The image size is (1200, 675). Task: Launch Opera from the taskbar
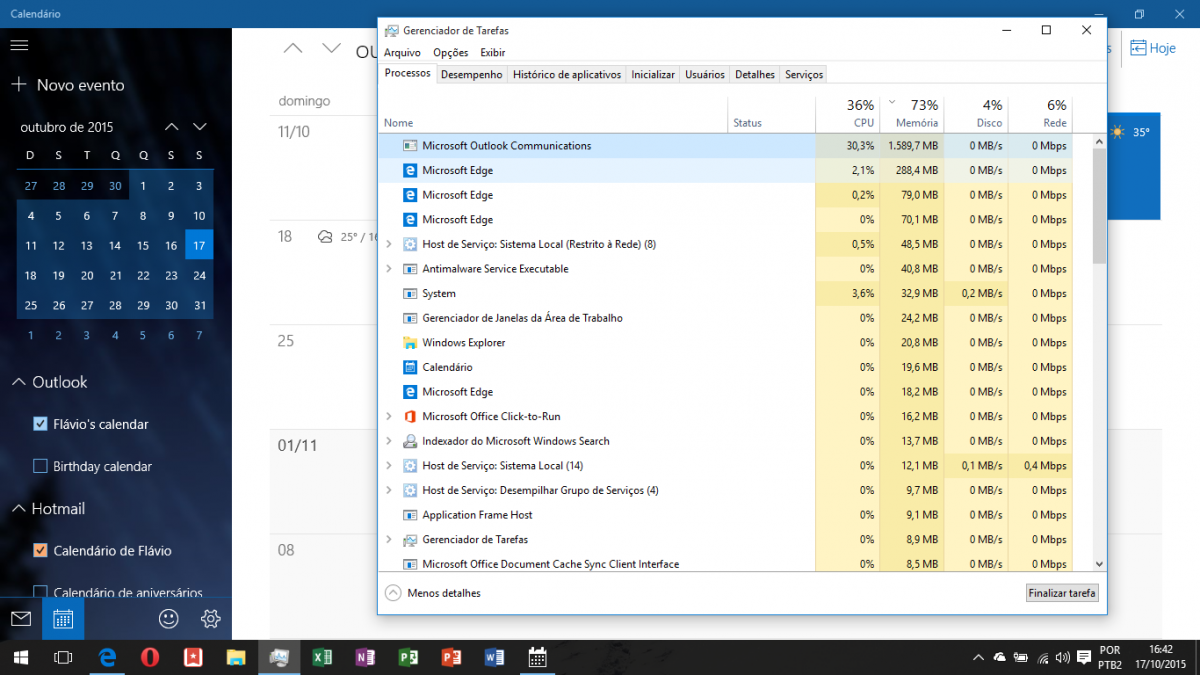150,657
